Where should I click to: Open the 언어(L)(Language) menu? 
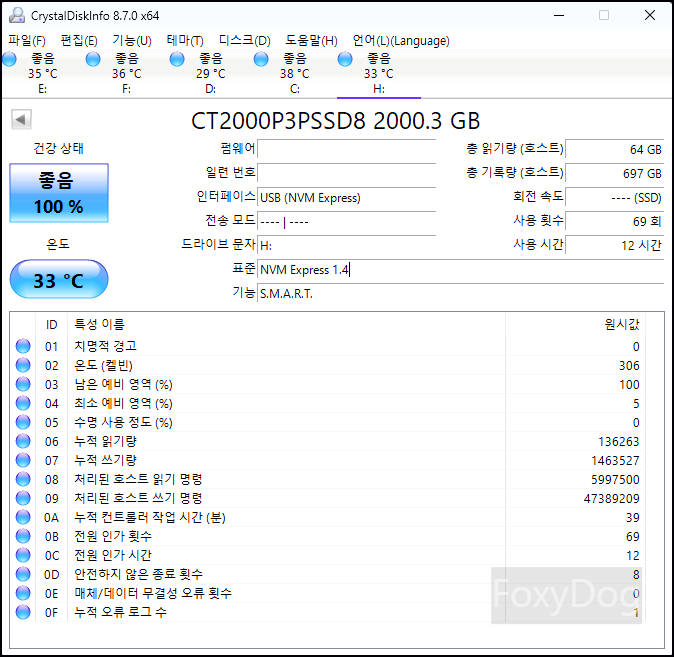[401, 40]
